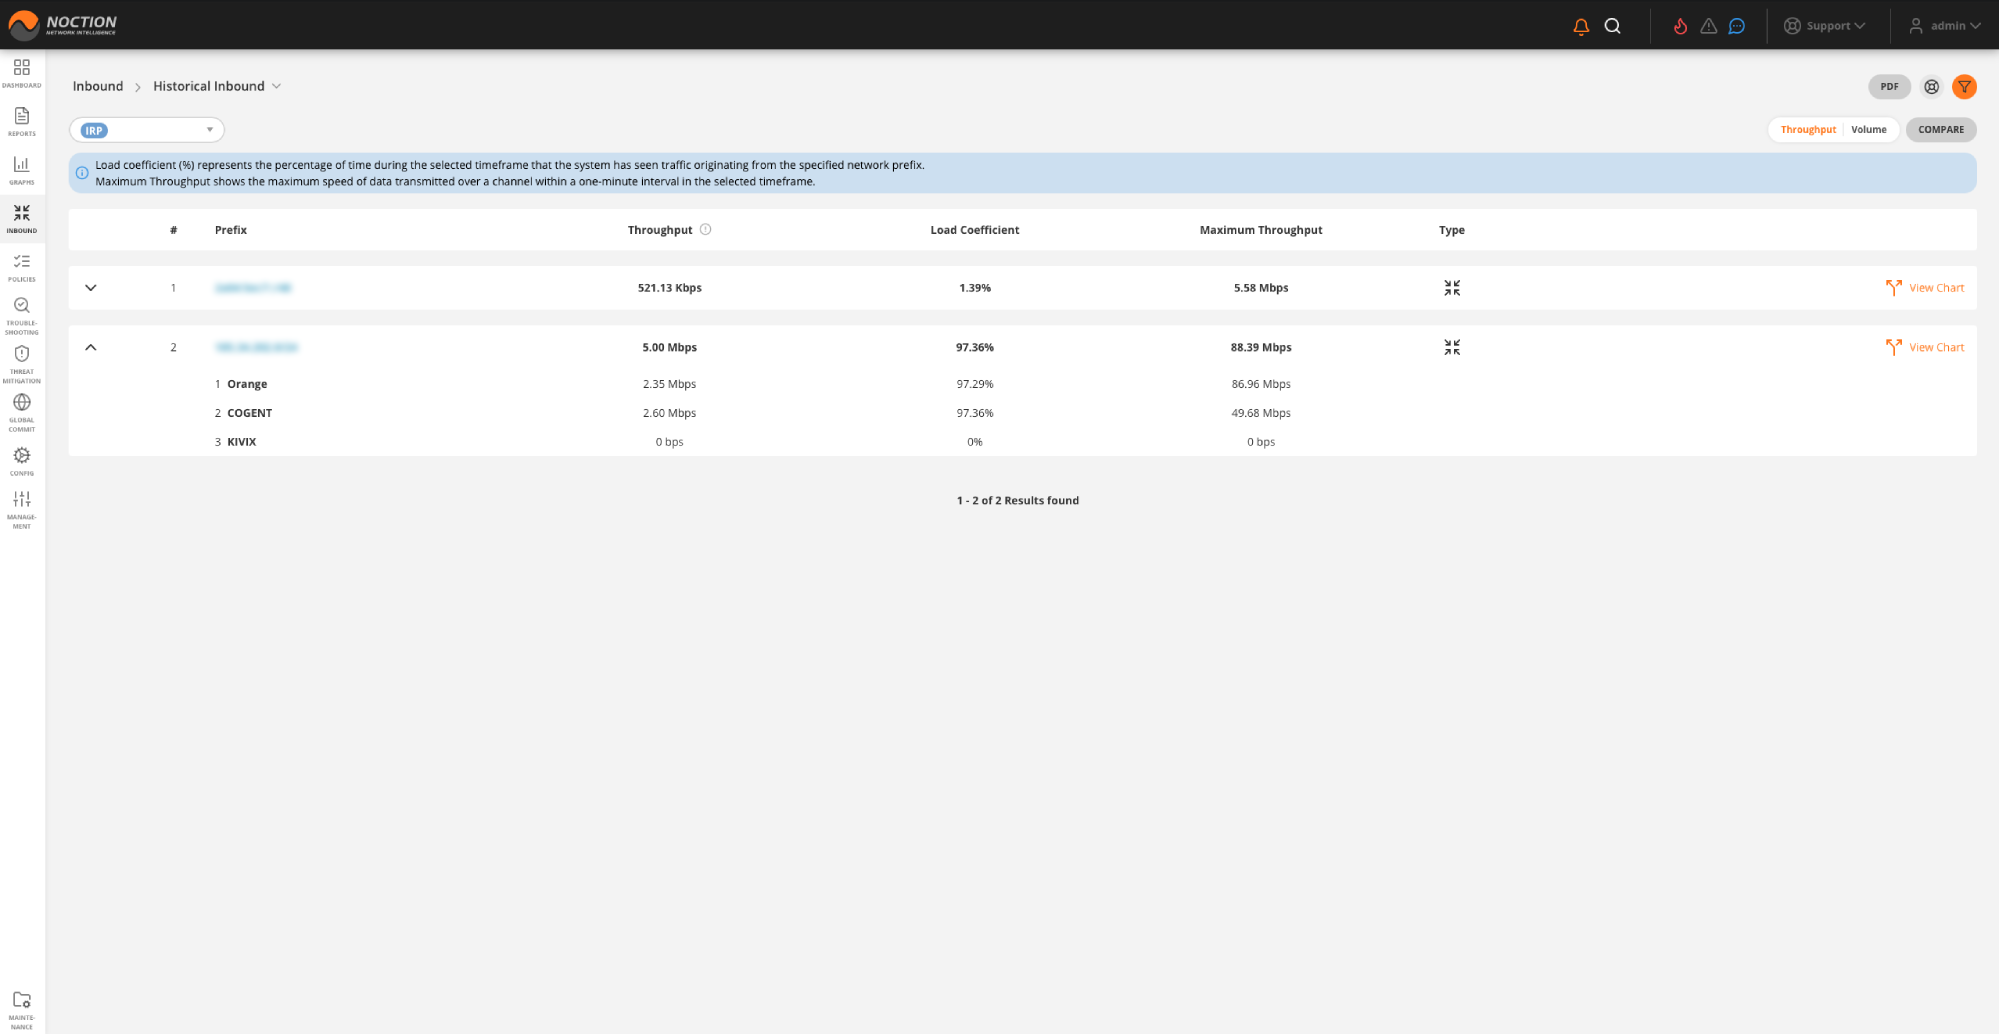
Task: Collapse the second prefix row details
Action: (91, 347)
